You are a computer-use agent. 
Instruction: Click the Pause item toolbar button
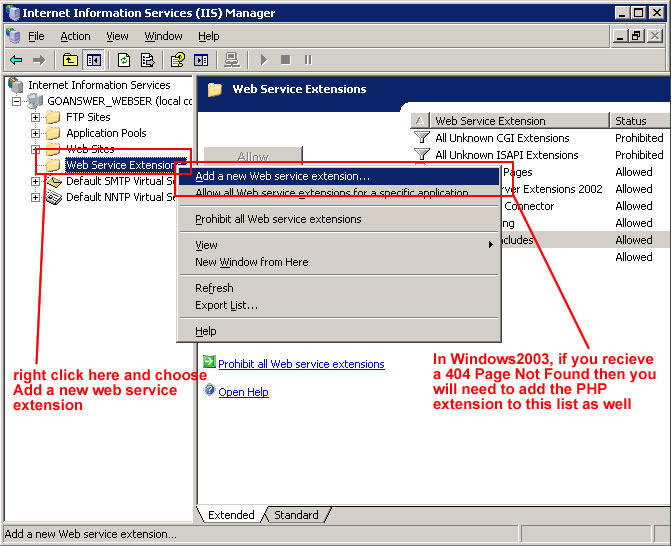click(x=308, y=60)
